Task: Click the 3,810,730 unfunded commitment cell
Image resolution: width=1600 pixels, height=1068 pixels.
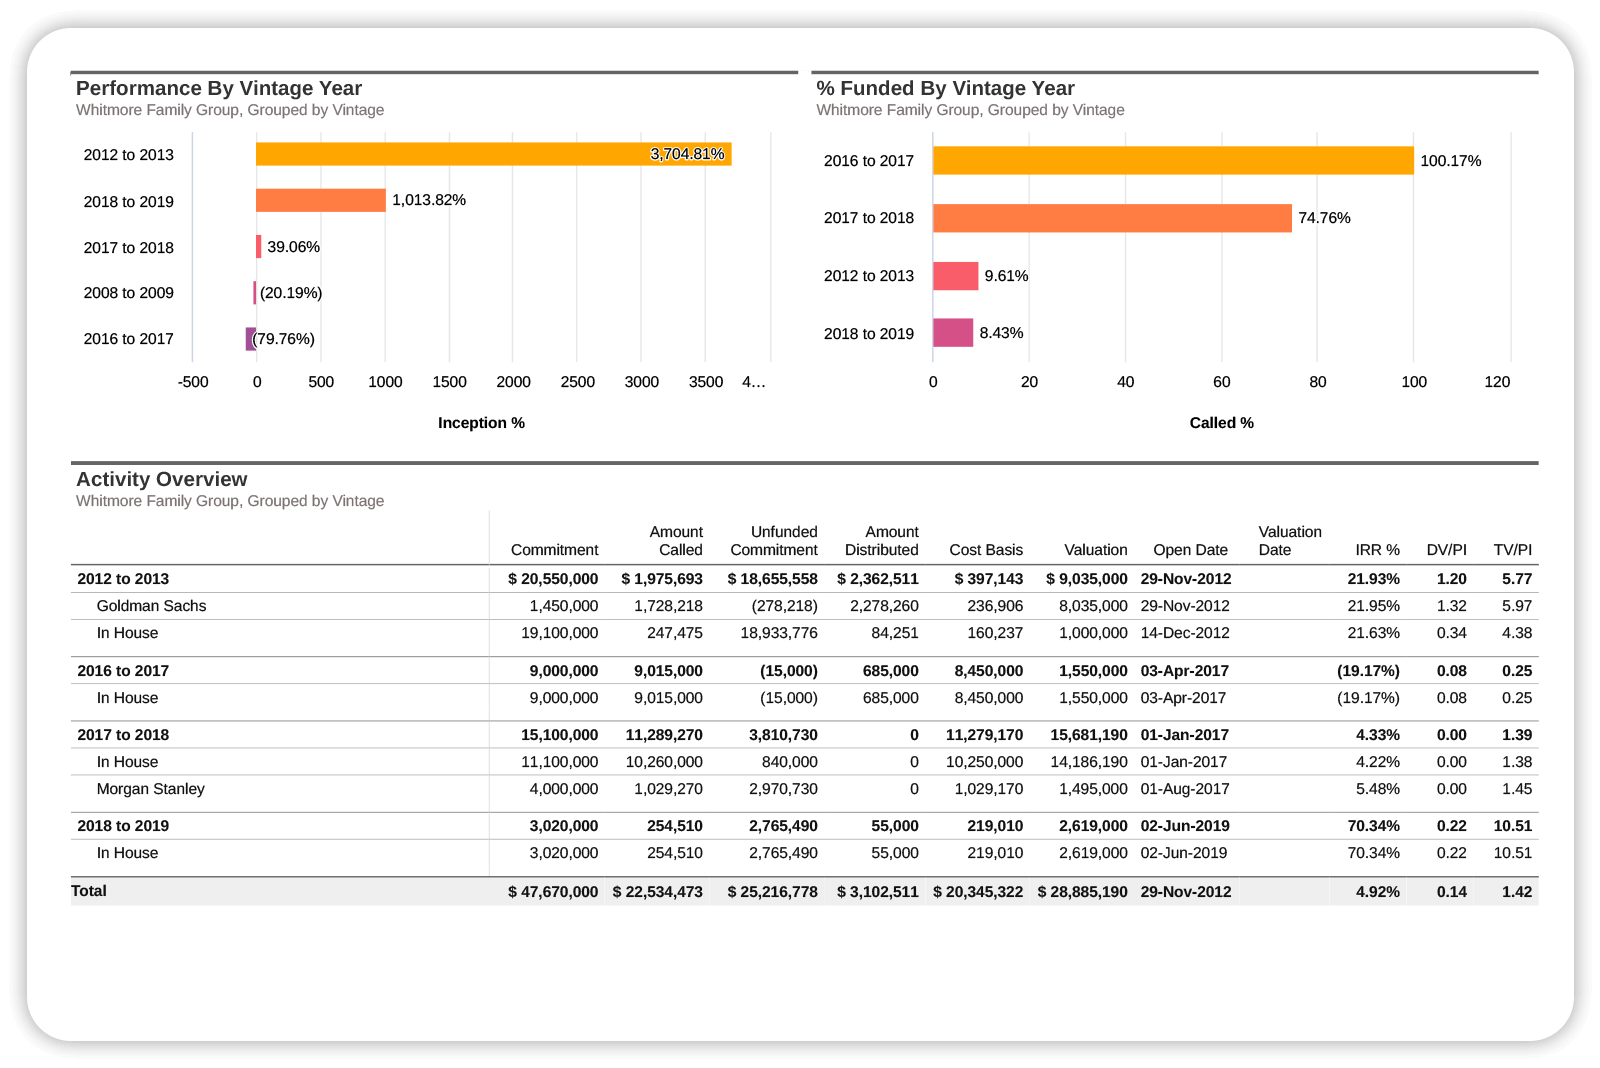Action: pyautogui.click(x=784, y=735)
